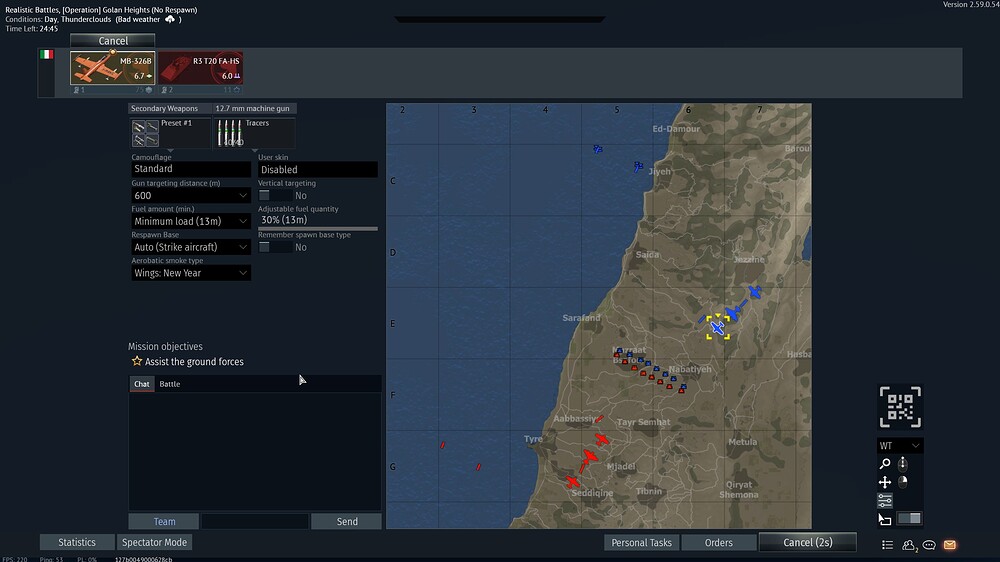
Task: Select the yellow-bracketed blue airfield spawn point
Action: 717,327
